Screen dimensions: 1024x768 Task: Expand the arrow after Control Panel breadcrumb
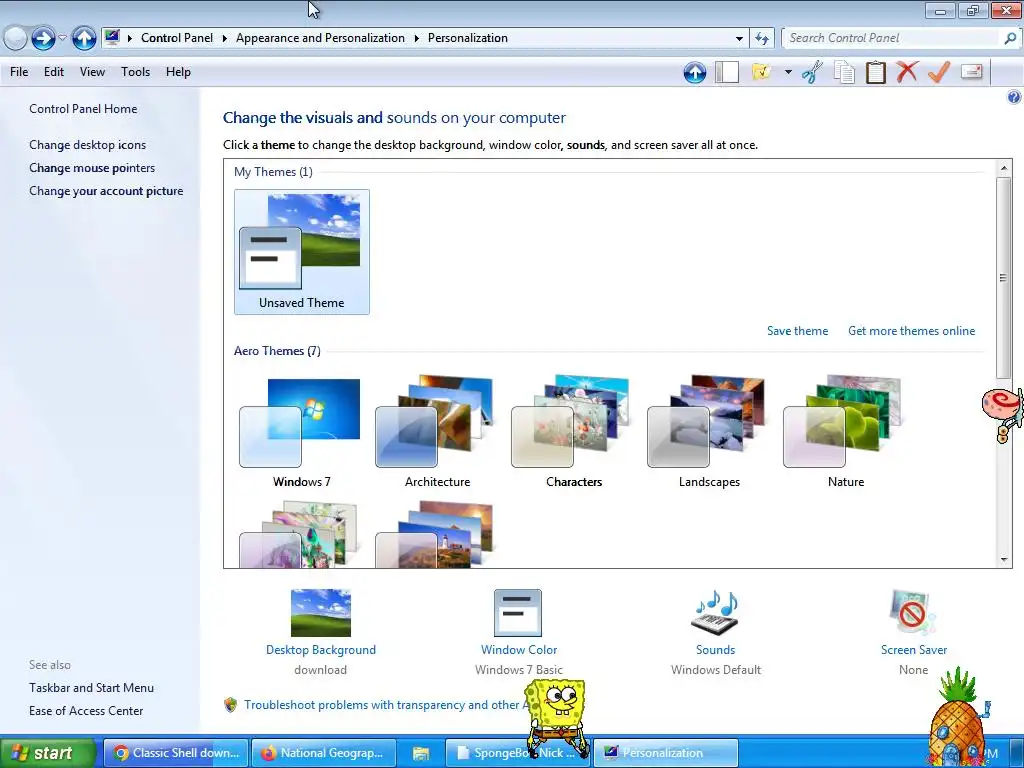224,38
